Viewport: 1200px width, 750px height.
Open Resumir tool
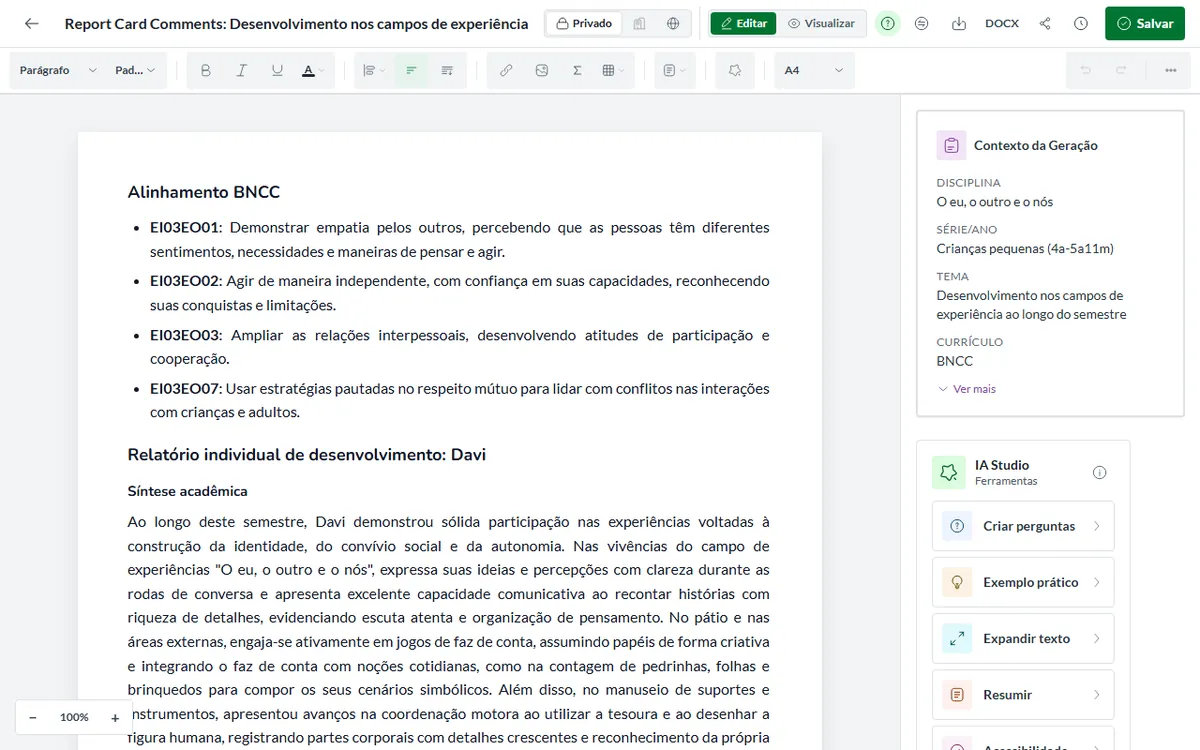1023,694
